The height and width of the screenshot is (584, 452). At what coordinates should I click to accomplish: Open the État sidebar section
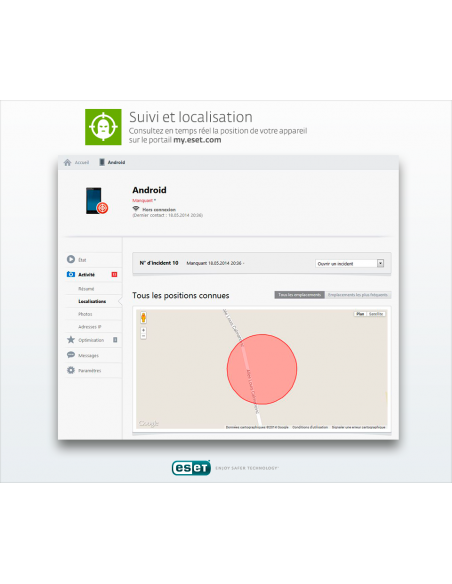(x=93, y=260)
